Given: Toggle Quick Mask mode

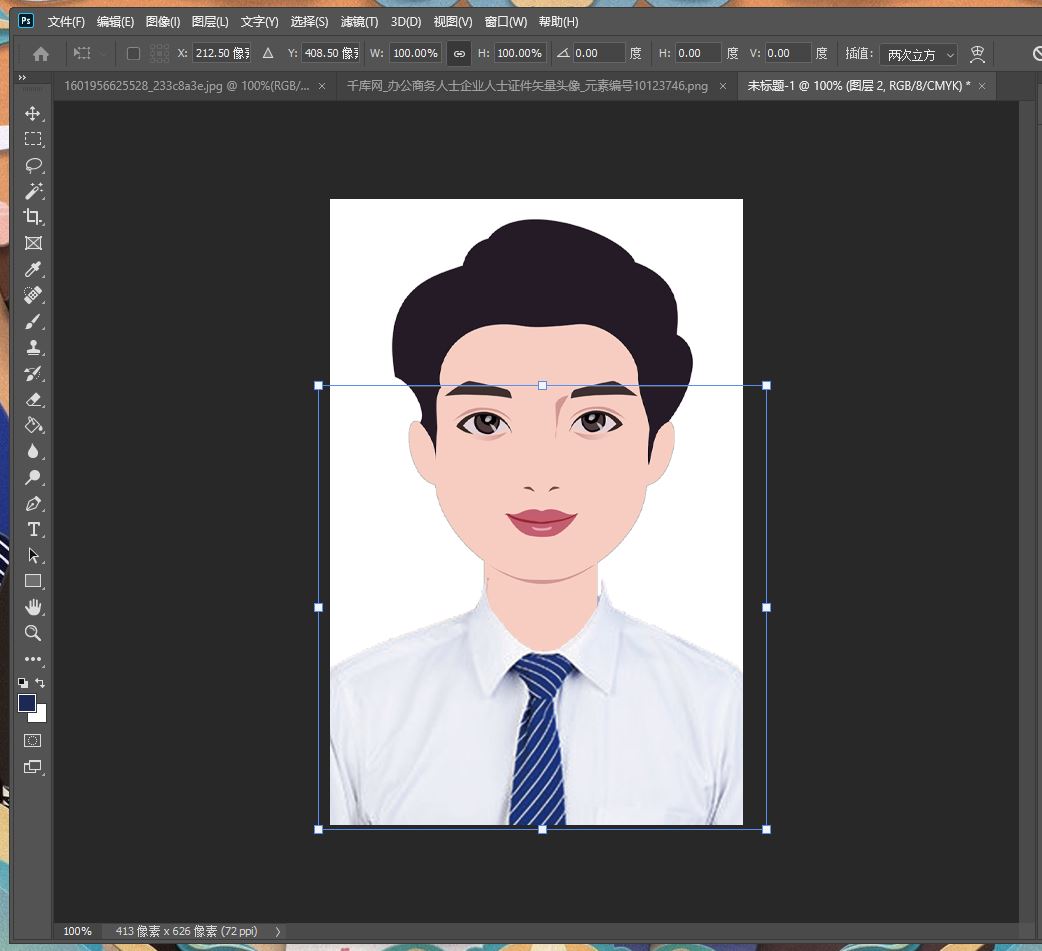Looking at the screenshot, I should click(33, 741).
